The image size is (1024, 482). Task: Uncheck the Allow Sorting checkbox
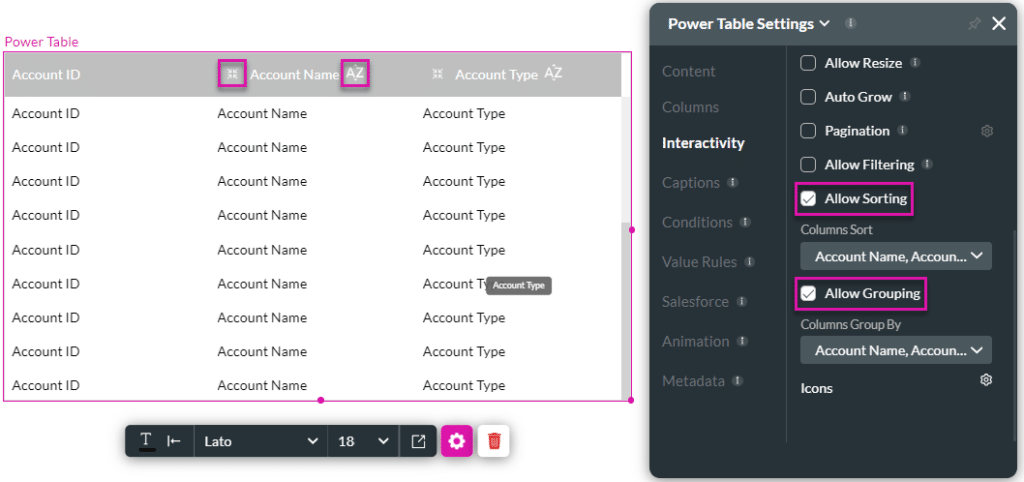809,199
